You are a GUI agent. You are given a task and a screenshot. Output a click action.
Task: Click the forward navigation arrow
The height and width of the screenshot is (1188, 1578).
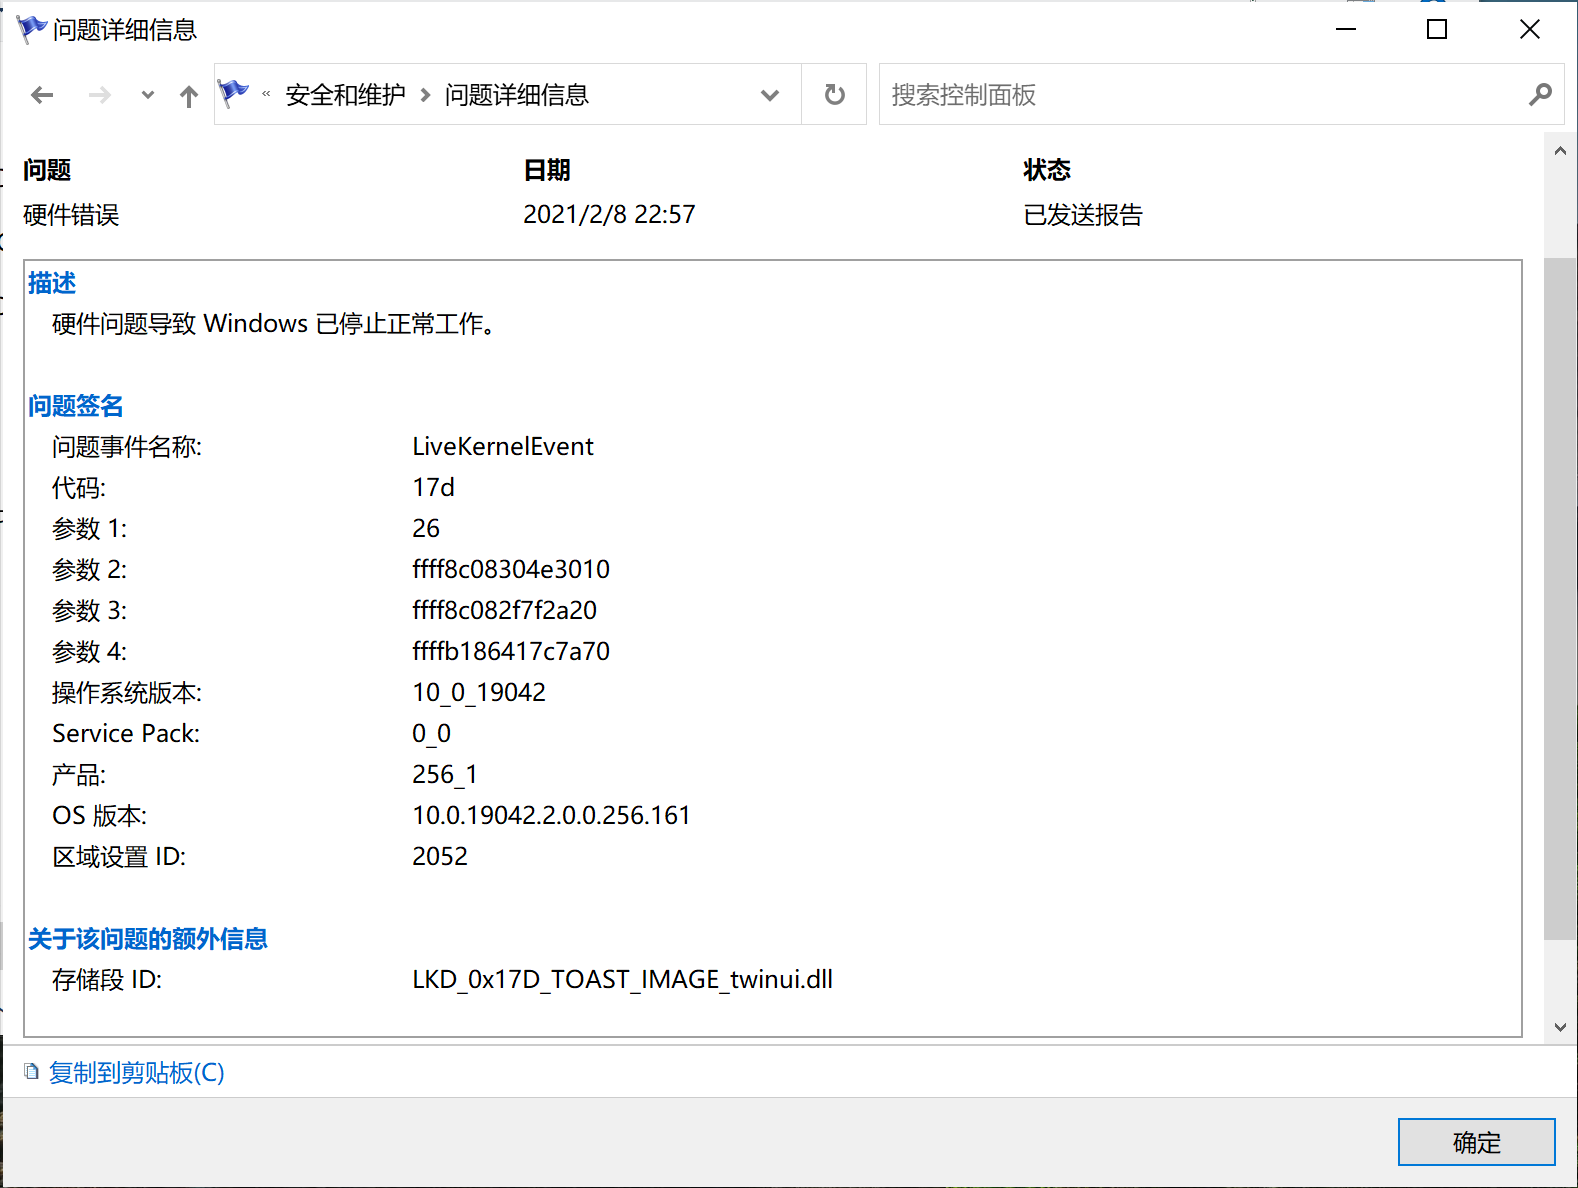coord(100,95)
